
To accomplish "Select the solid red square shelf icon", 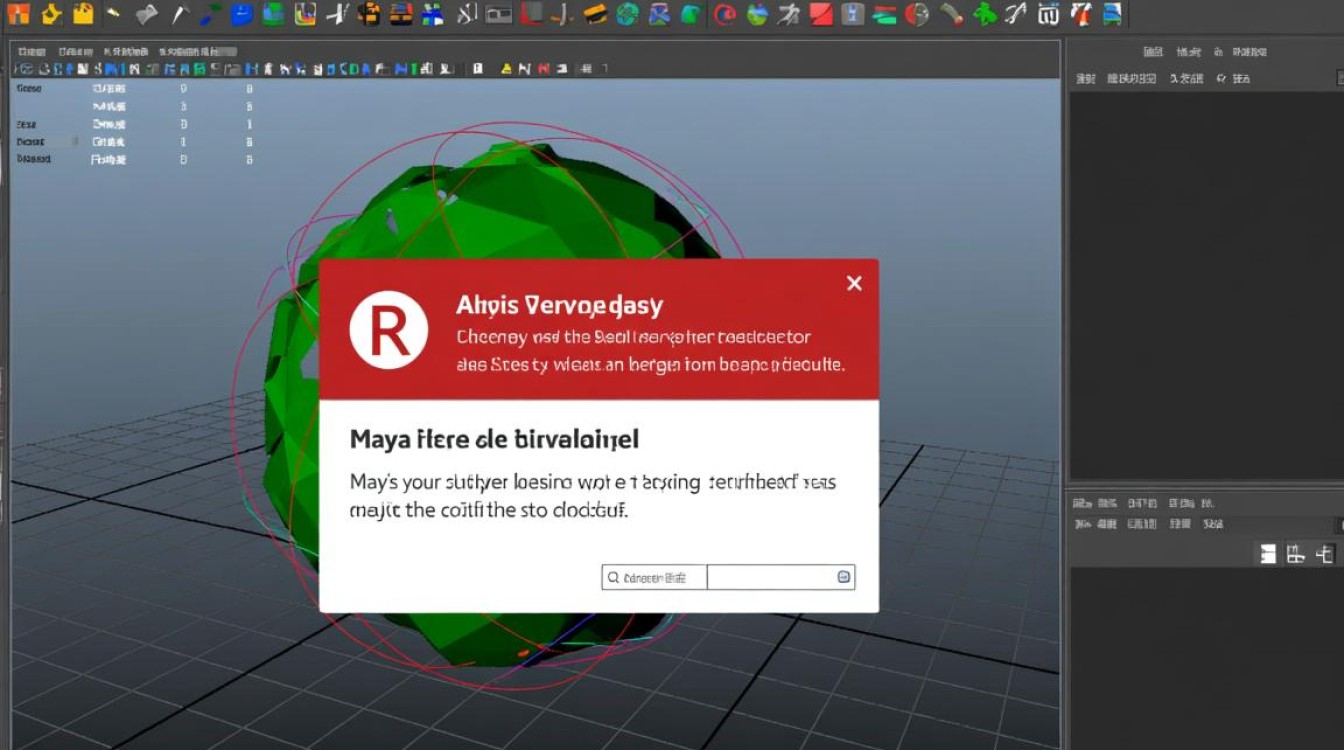I will [x=820, y=14].
